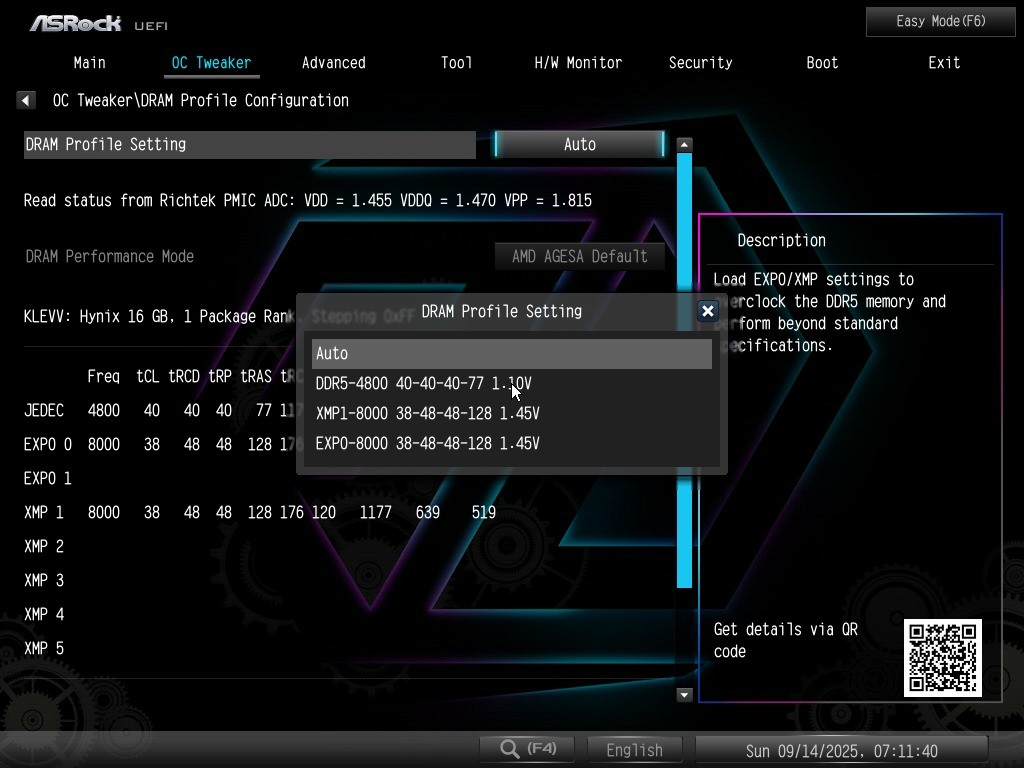Switch to the Advanced tab
Image resolution: width=1024 pixels, height=768 pixels.
333,62
